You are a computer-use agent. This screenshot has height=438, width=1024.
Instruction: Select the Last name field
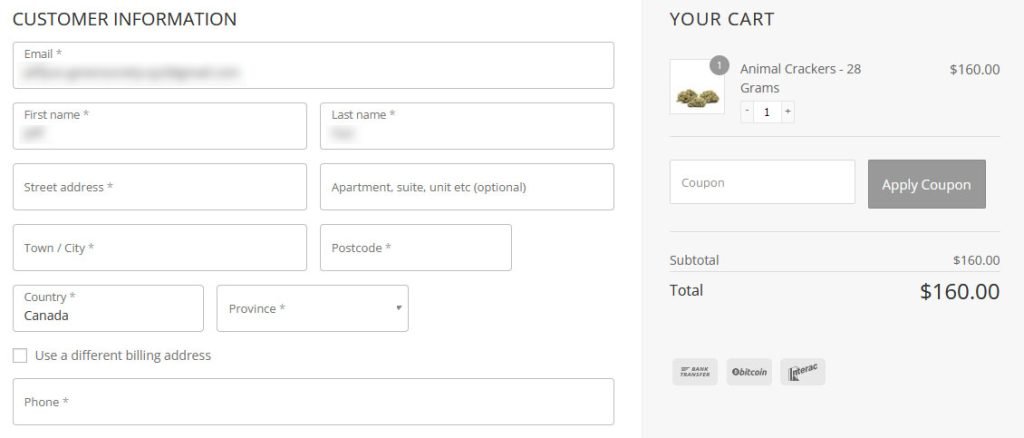pyautogui.click(x=466, y=126)
